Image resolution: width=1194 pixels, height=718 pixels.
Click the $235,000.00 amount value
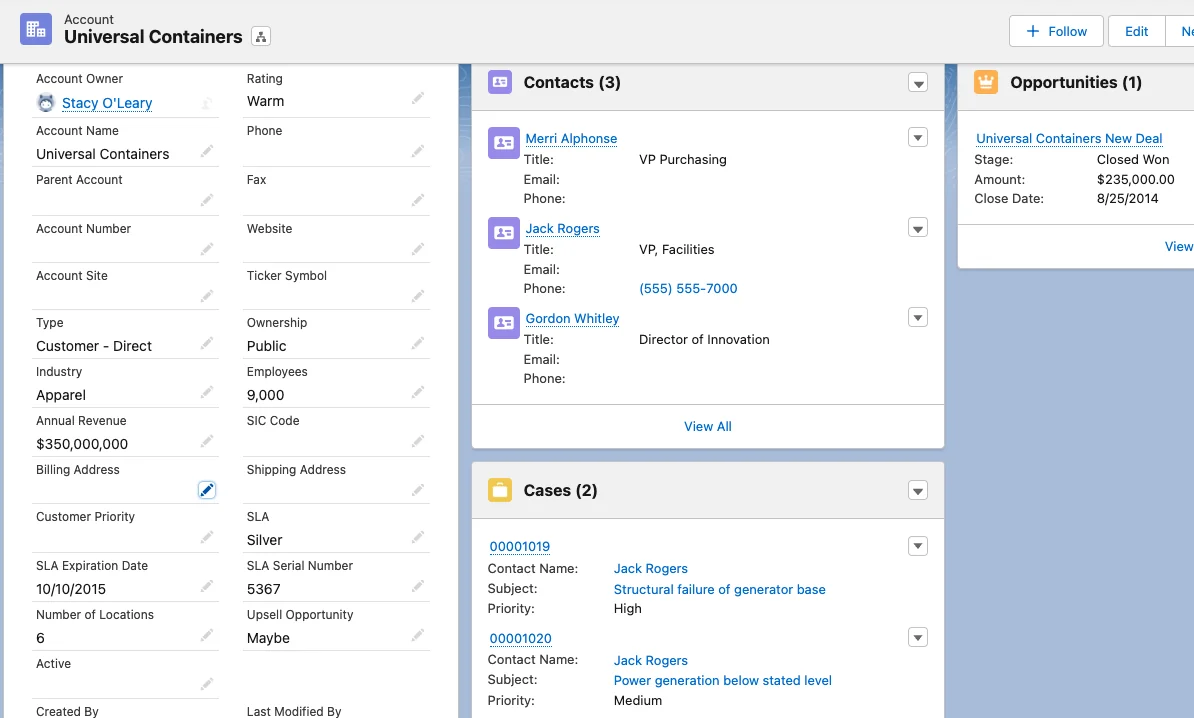[1135, 180]
